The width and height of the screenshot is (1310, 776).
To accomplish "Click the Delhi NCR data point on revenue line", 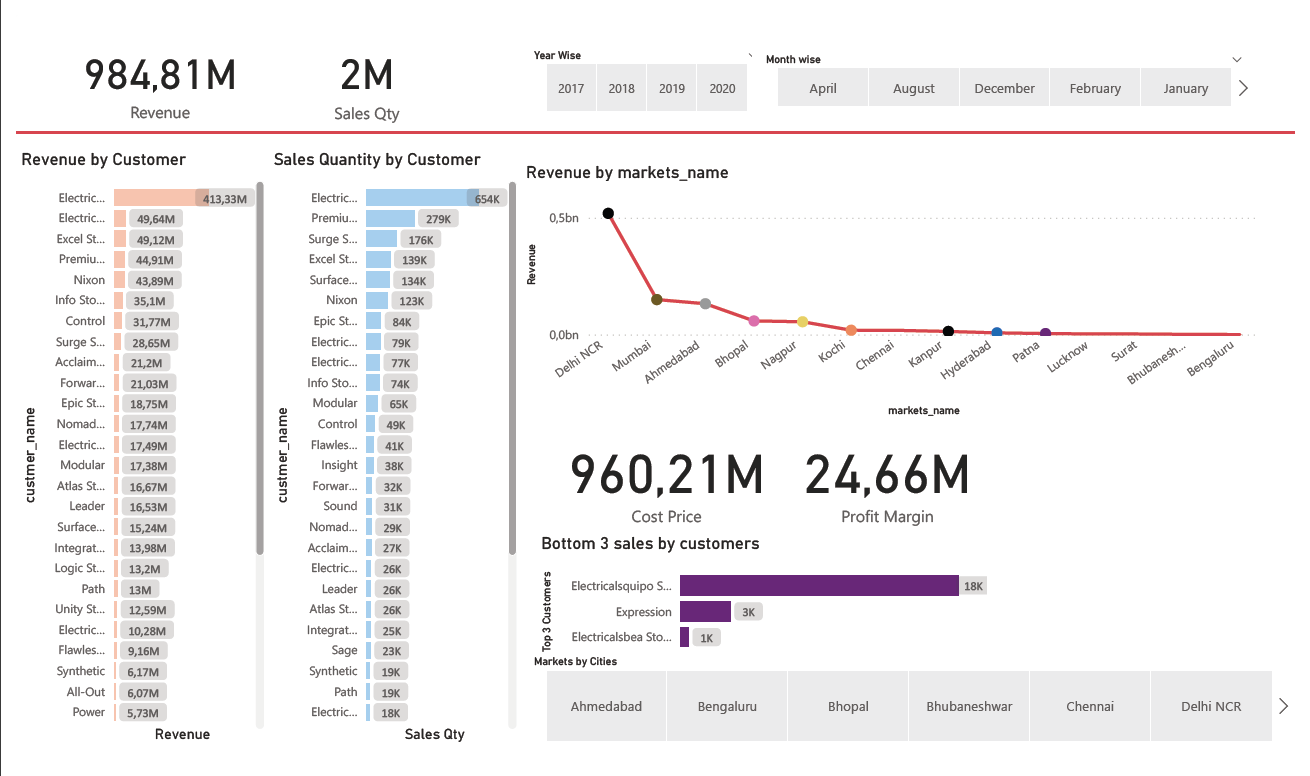I will tap(608, 212).
